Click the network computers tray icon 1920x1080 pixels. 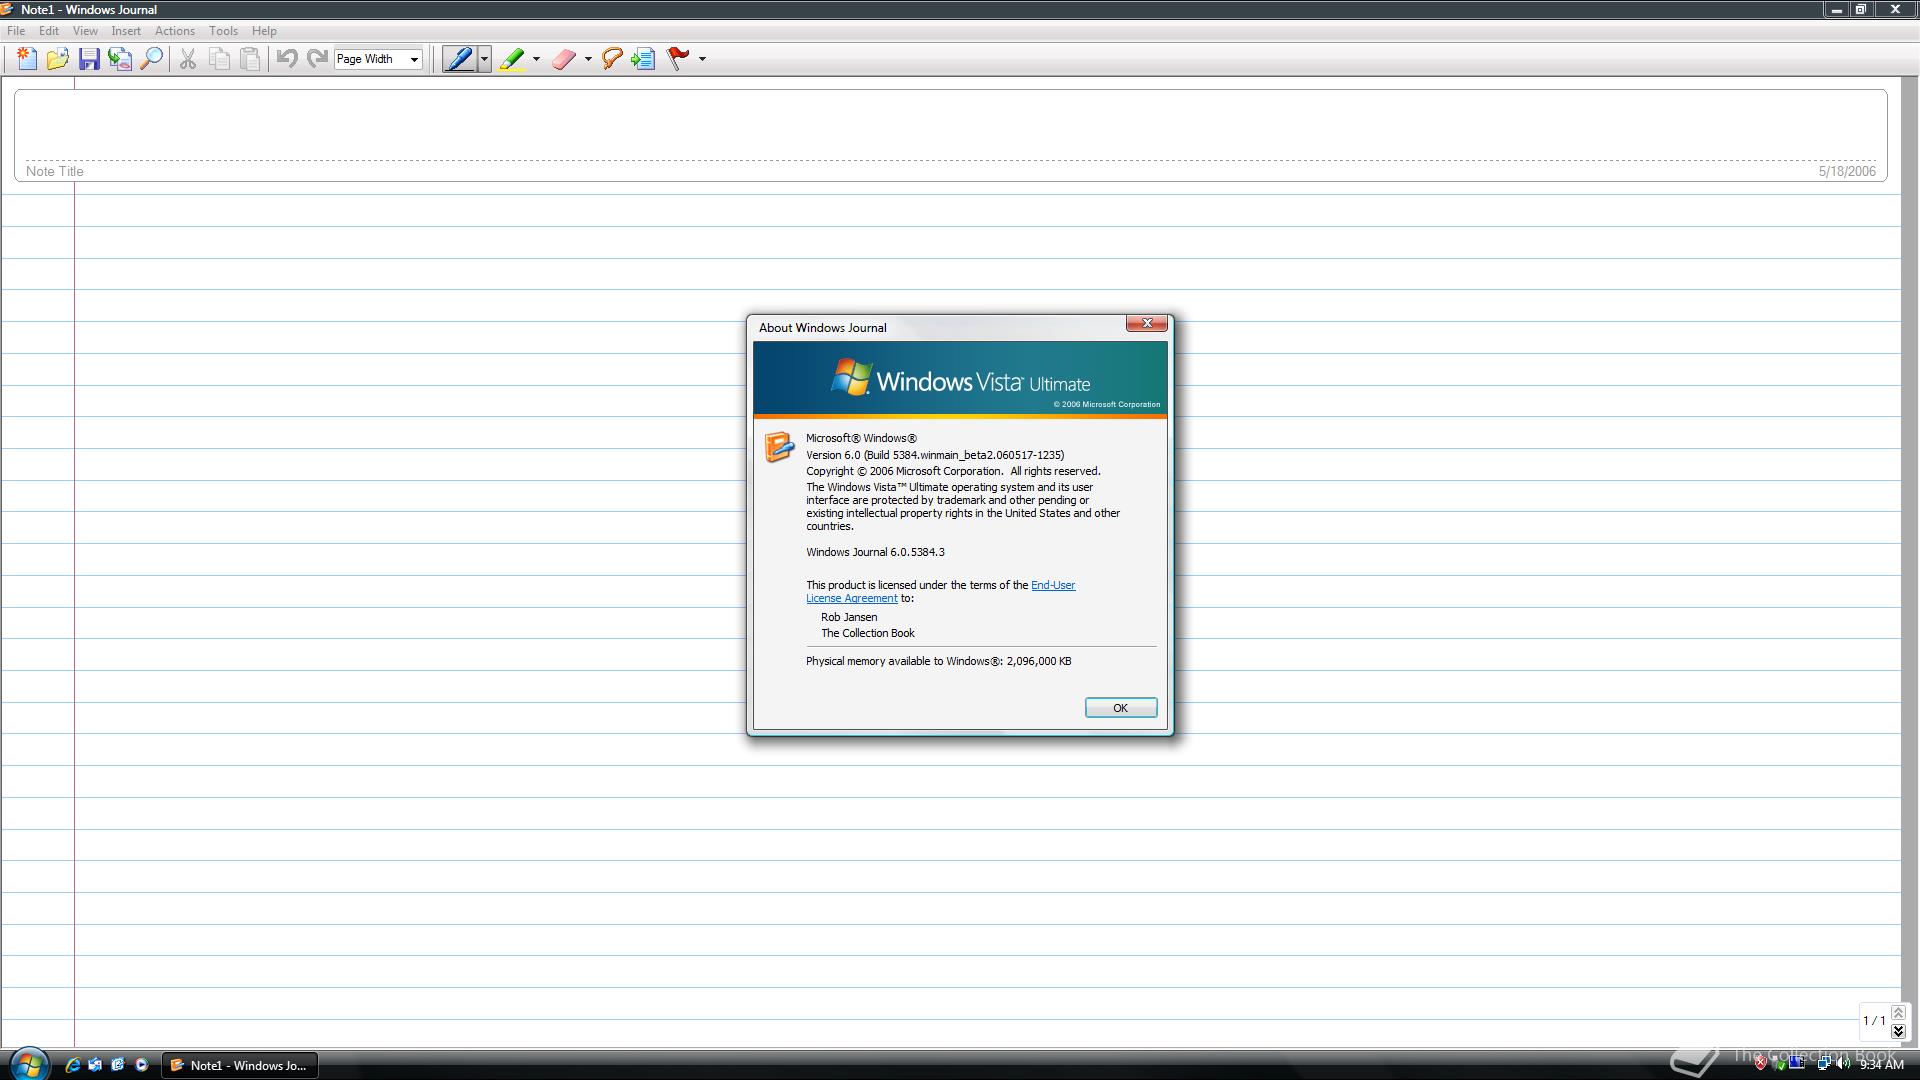click(1824, 1064)
